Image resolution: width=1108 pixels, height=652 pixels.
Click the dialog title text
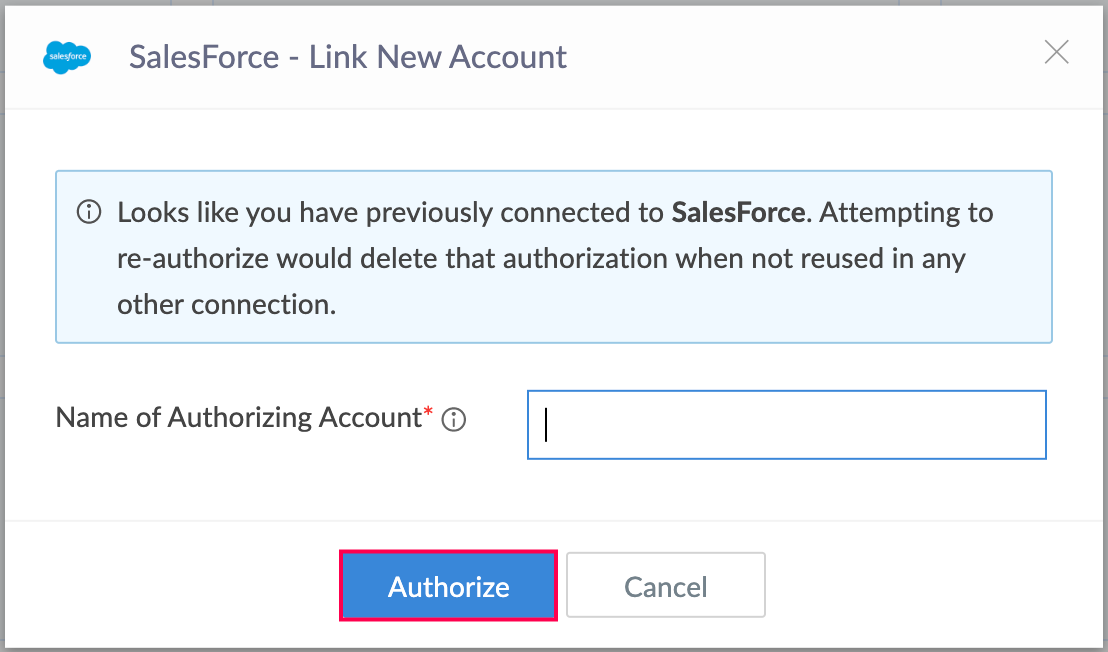pos(347,57)
